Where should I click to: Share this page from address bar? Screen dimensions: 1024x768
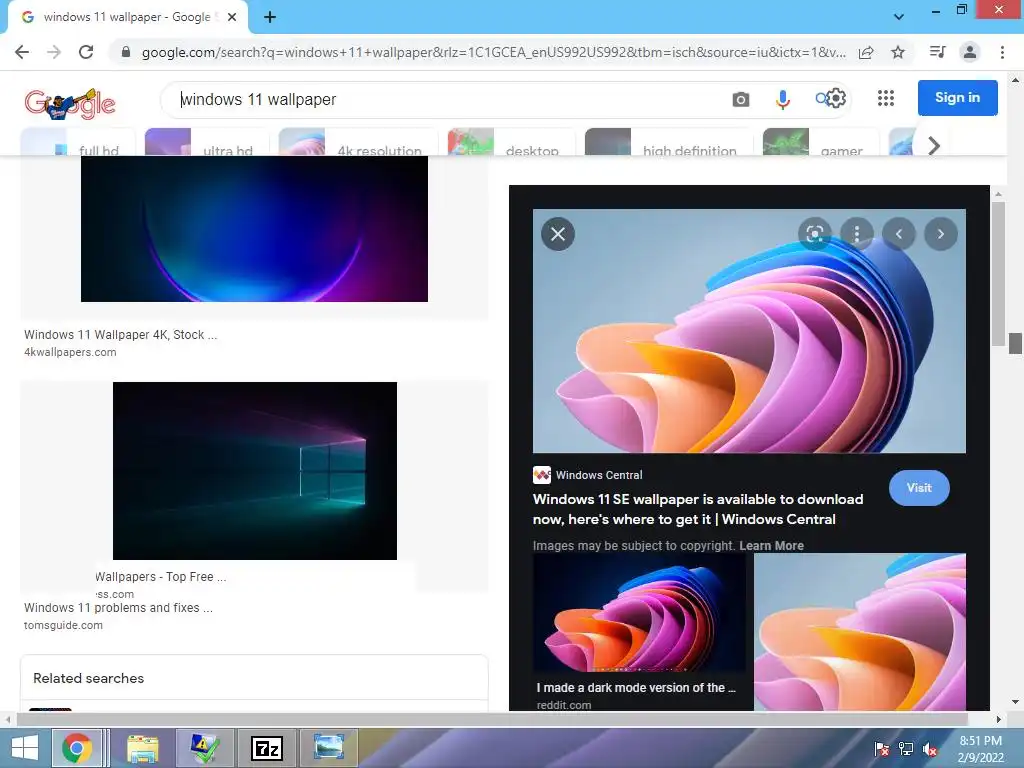pos(866,52)
